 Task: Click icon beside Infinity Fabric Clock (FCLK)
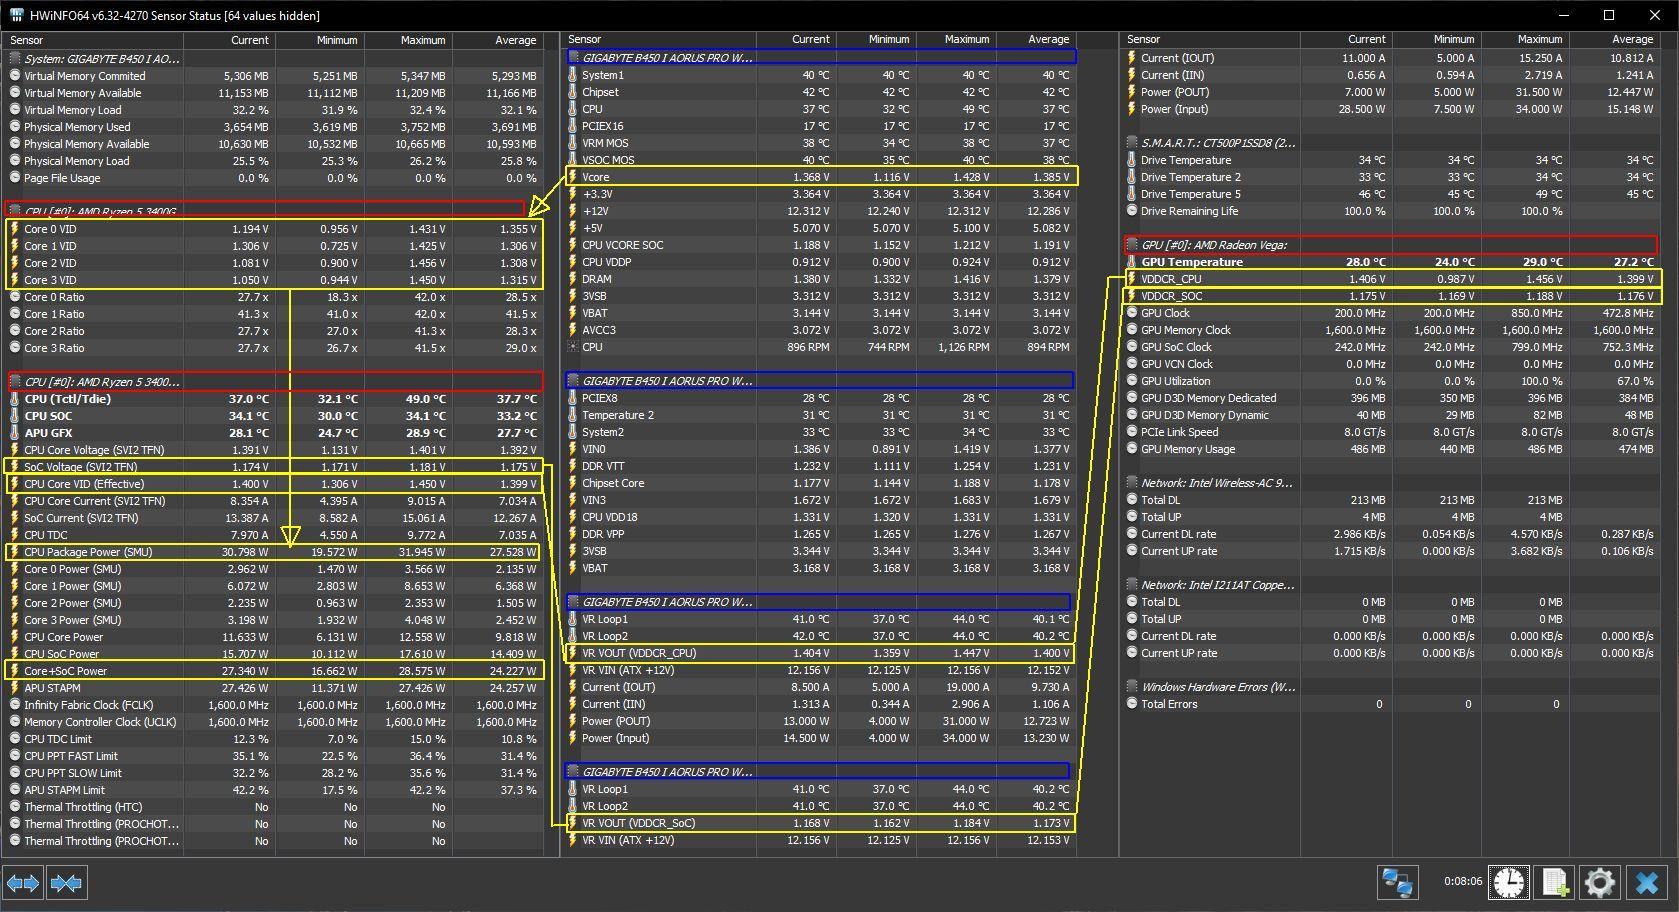(15, 705)
